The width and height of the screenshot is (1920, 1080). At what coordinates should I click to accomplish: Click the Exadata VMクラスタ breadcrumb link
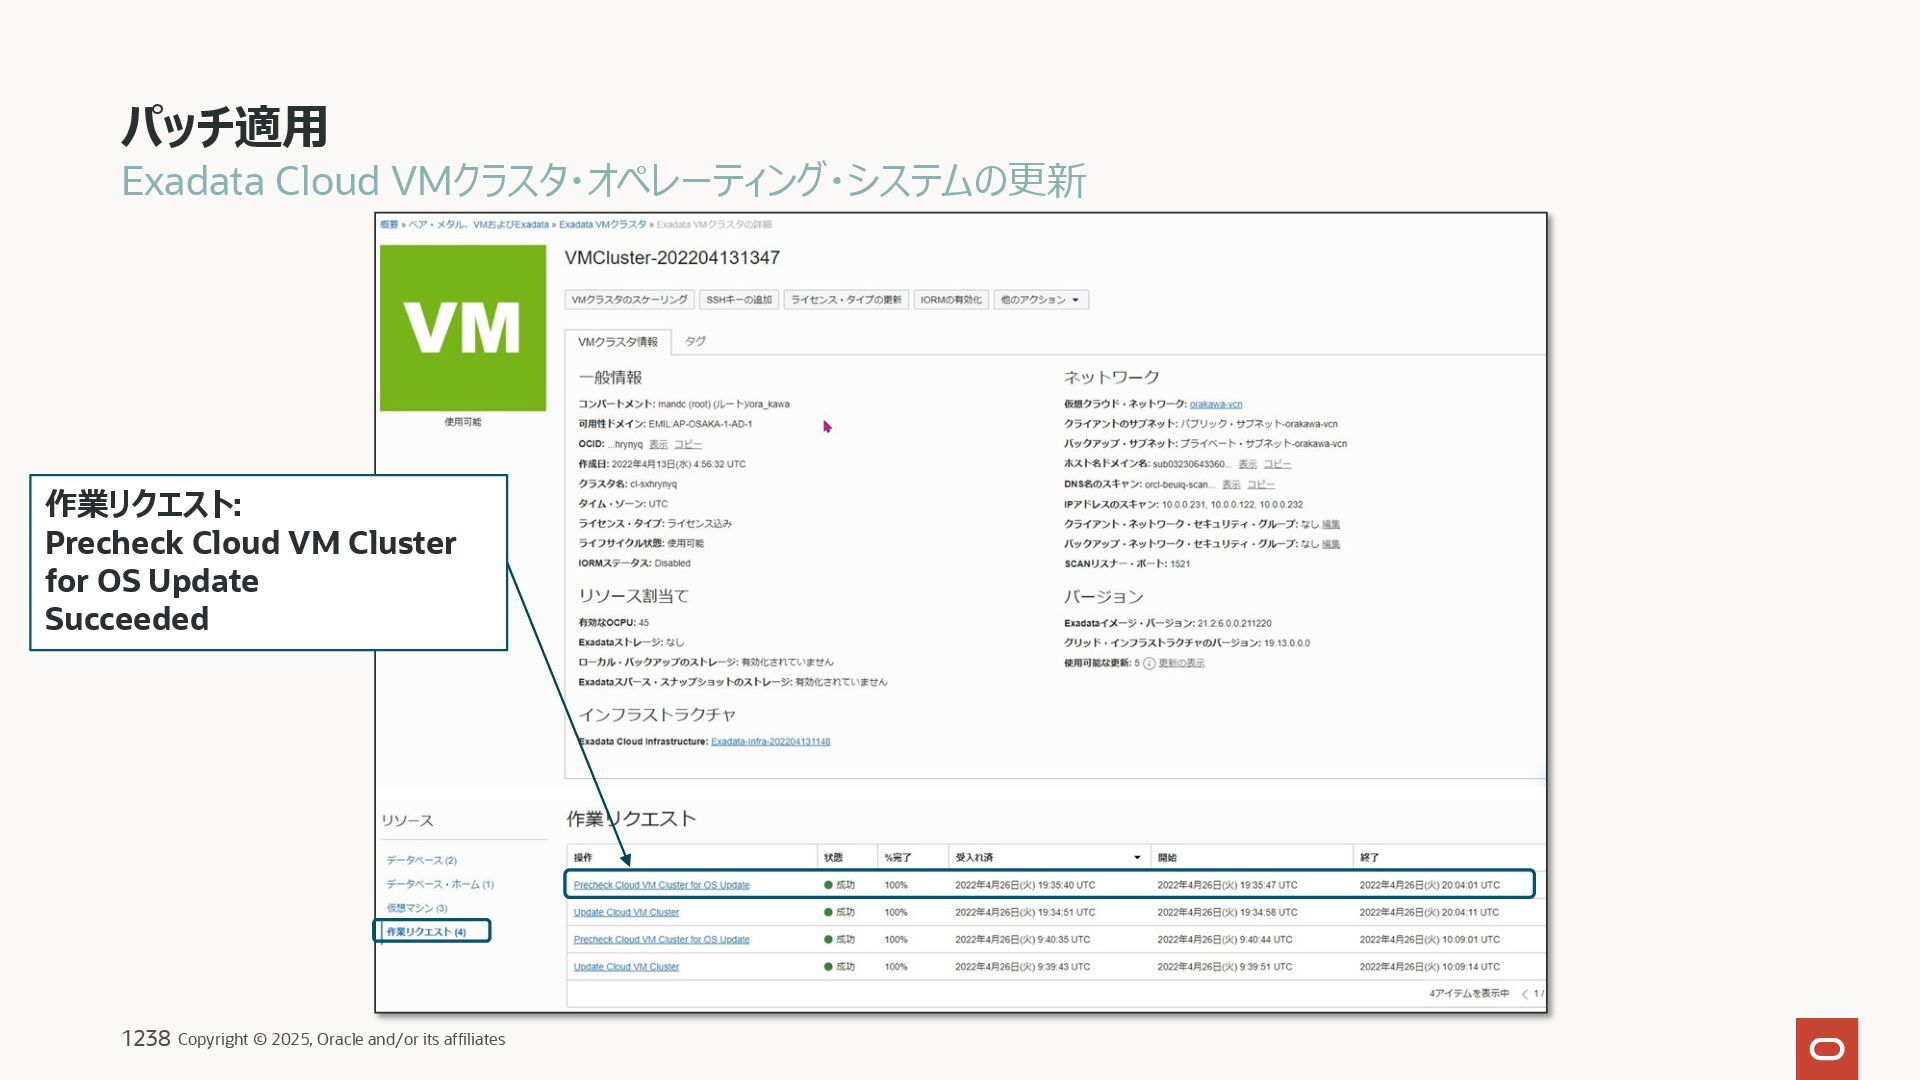click(x=602, y=224)
